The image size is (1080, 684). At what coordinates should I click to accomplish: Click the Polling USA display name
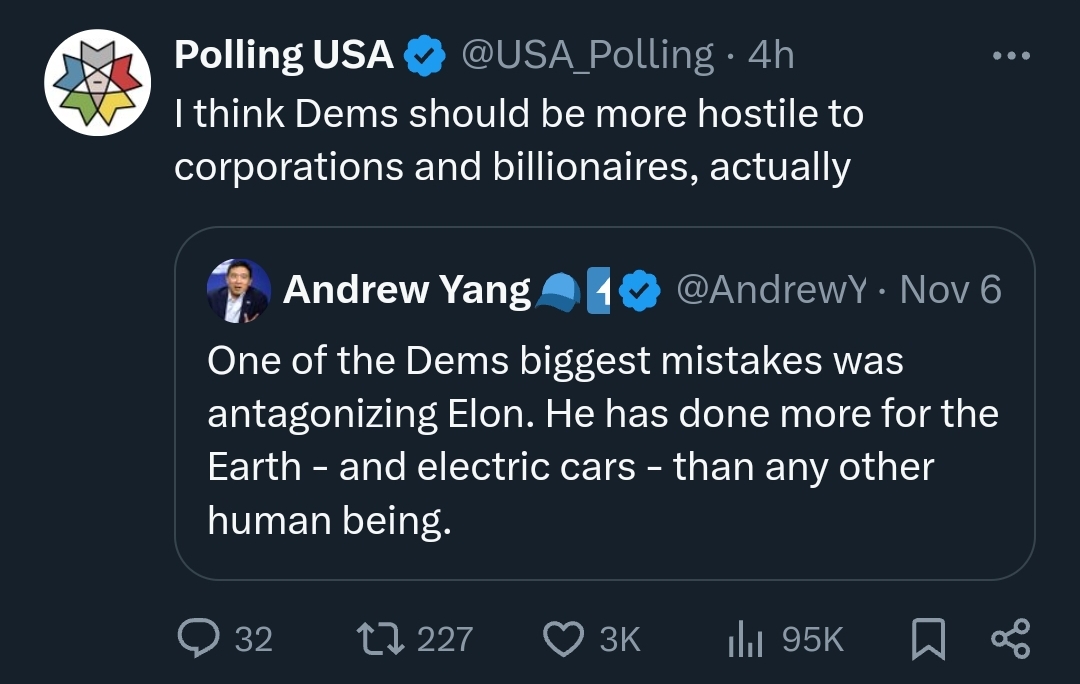click(x=284, y=55)
